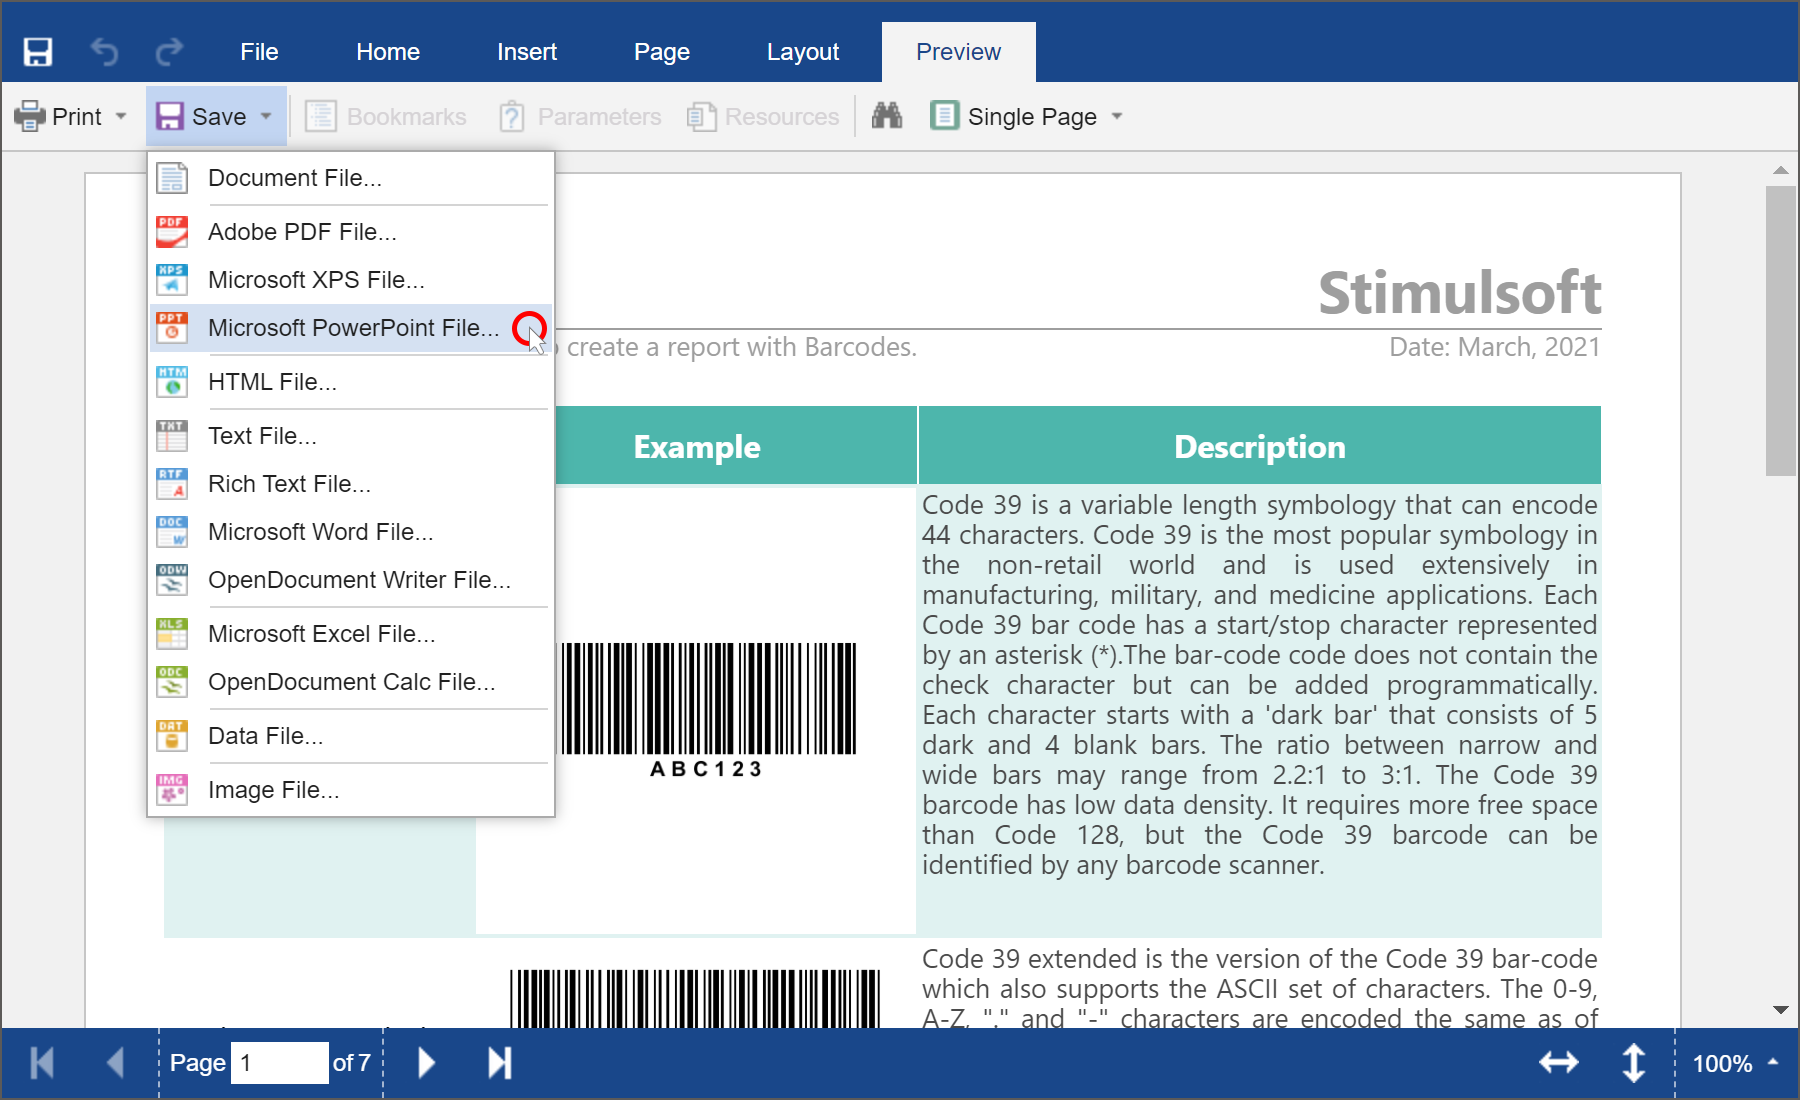Fit the page to width

click(1559, 1063)
